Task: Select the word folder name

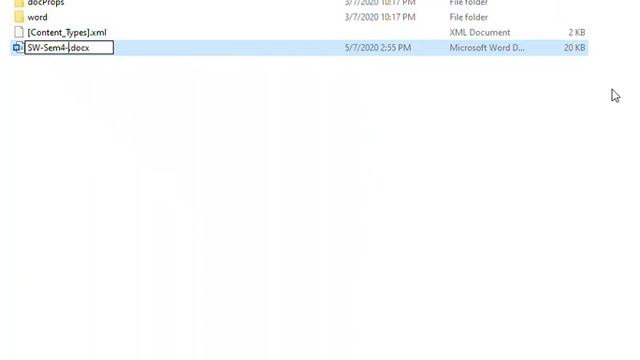Action: click(x=38, y=17)
